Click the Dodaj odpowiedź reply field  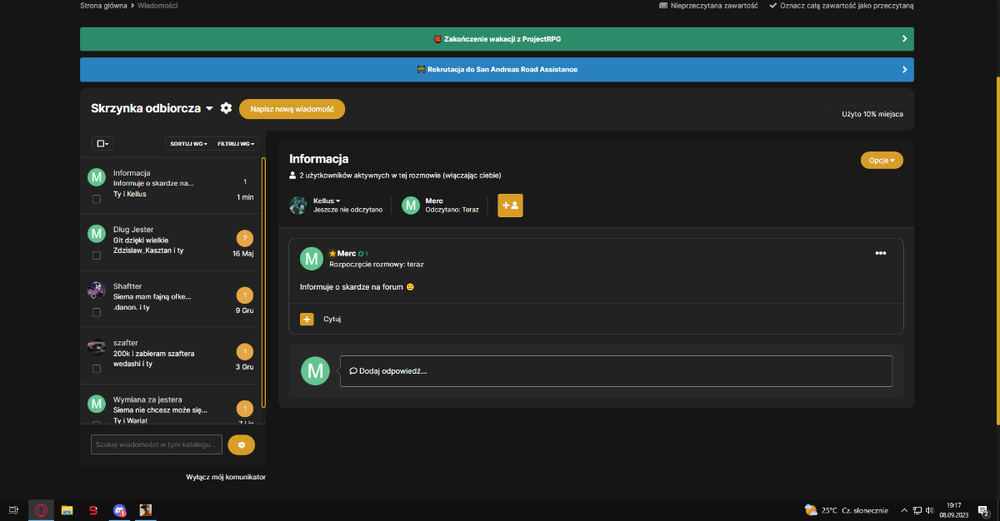(616, 371)
